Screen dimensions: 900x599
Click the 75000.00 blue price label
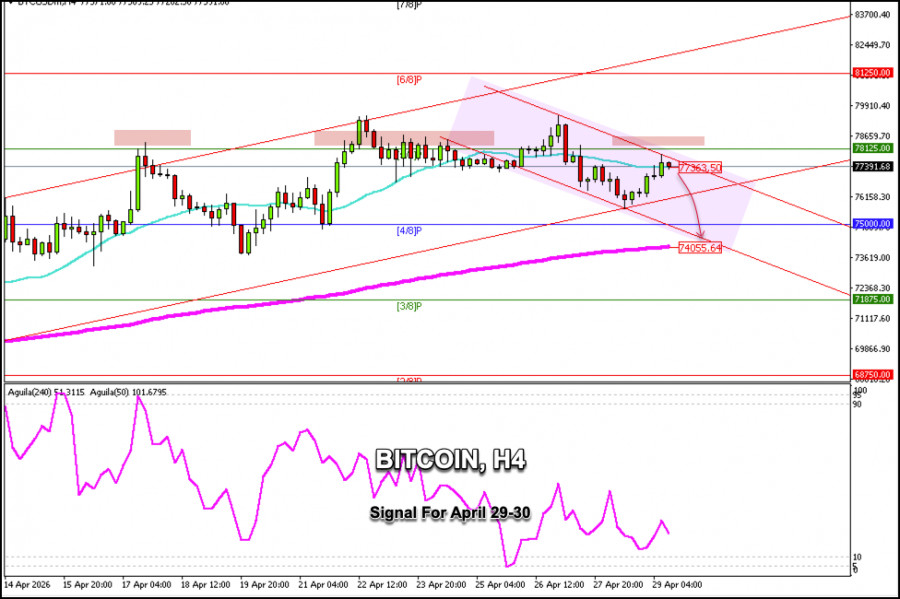point(872,224)
